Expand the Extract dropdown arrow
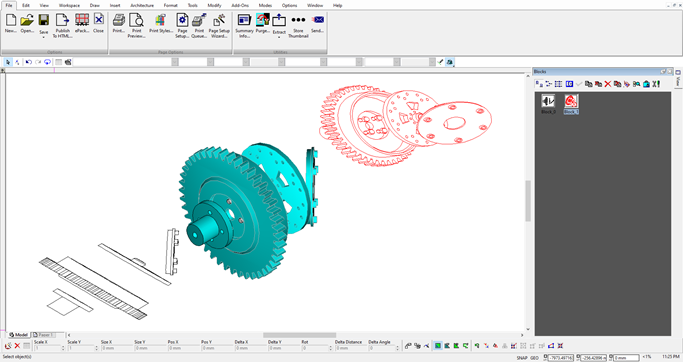Viewport: 683px width, 362px height. (279, 37)
